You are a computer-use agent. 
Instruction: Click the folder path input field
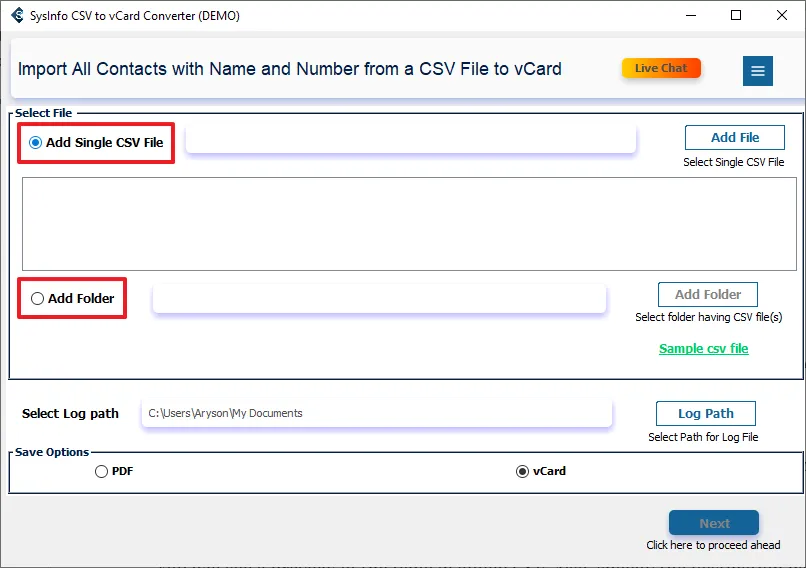coord(379,298)
